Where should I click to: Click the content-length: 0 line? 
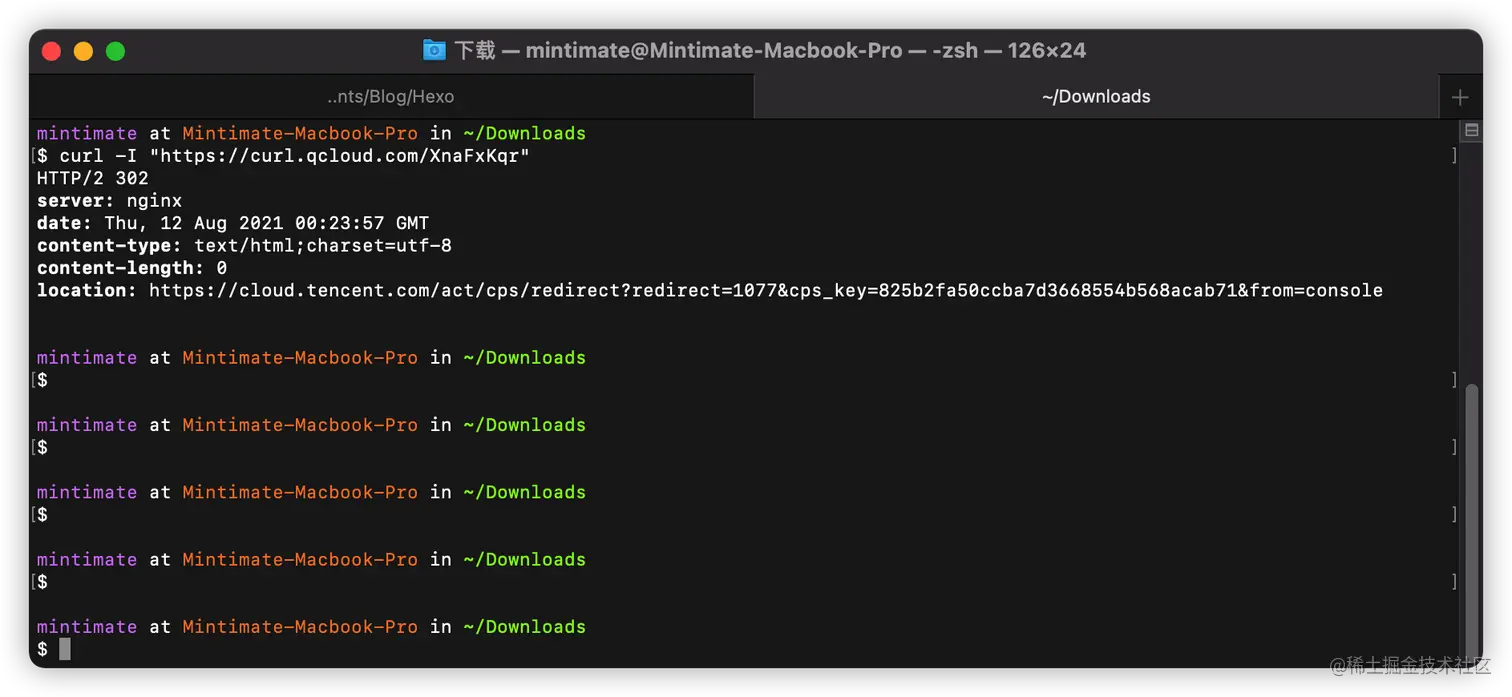click(132, 268)
